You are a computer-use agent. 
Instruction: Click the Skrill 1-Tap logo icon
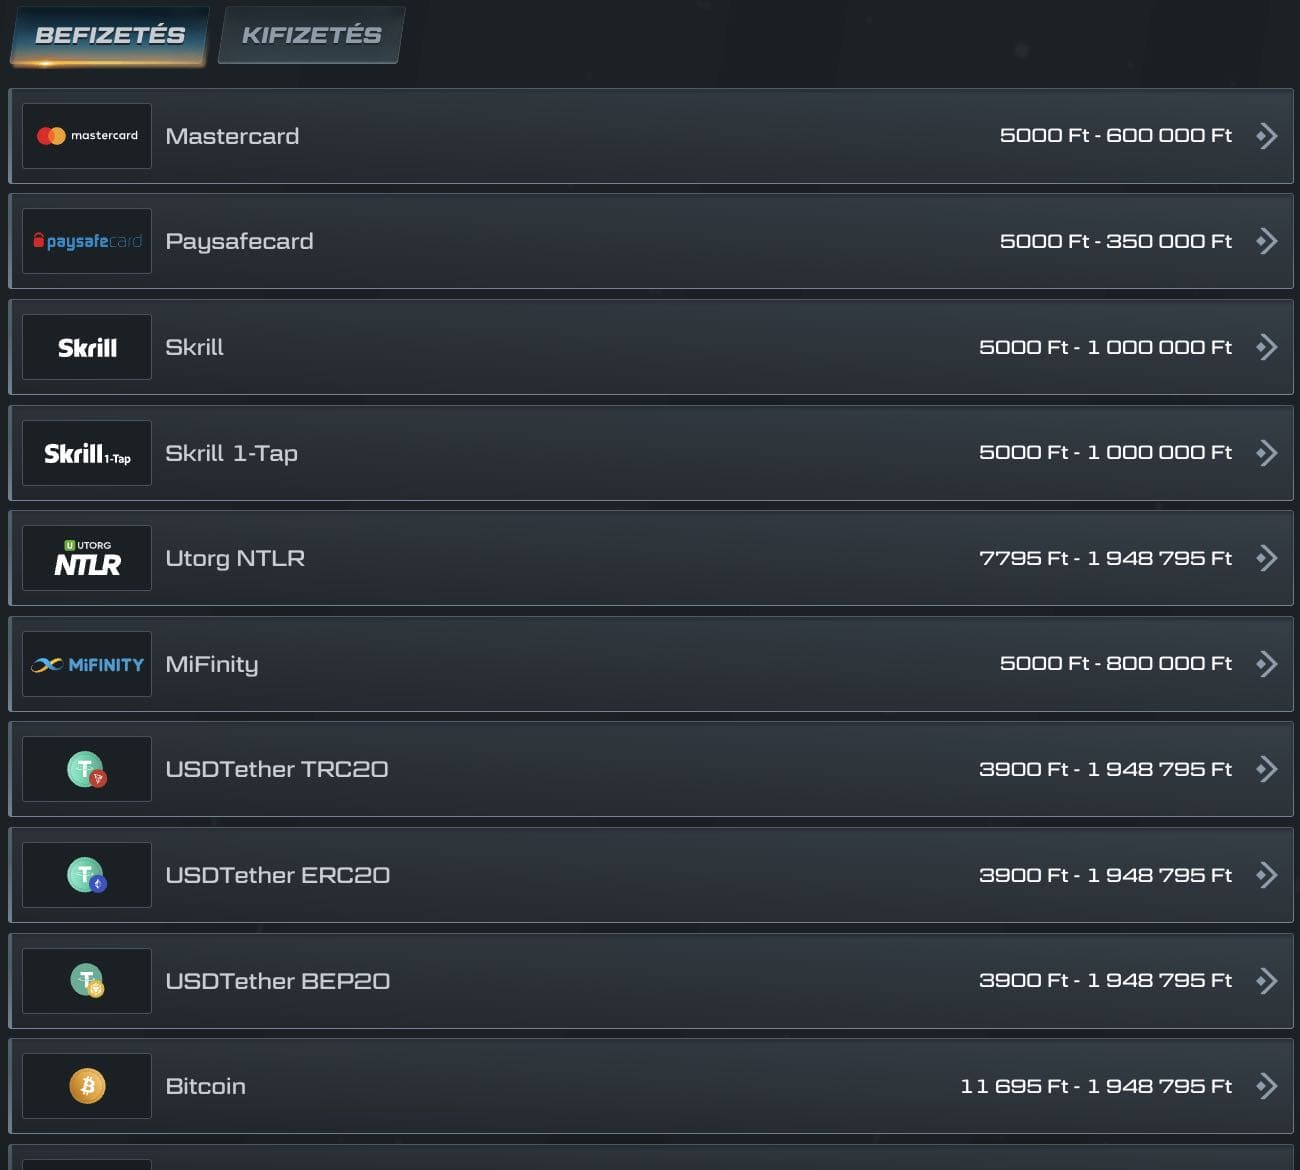tap(87, 453)
